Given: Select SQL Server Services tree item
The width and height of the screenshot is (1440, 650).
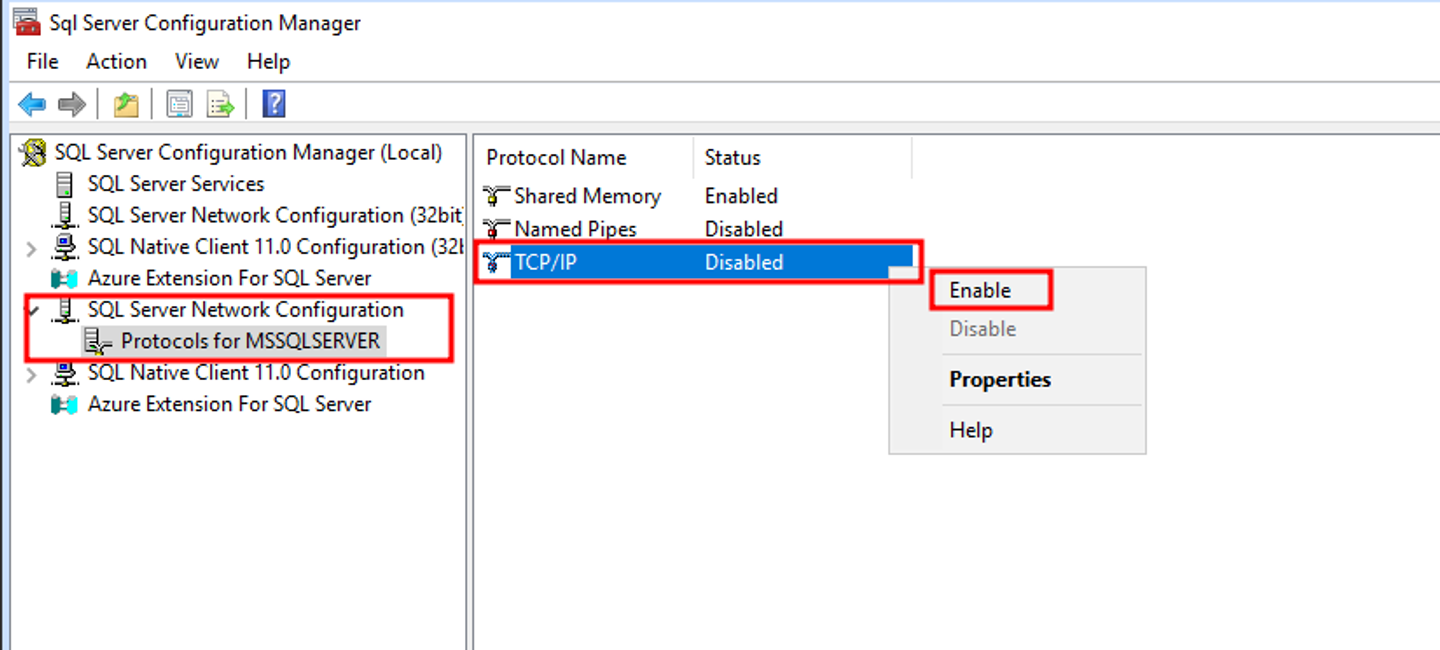Looking at the screenshot, I should tap(176, 184).
